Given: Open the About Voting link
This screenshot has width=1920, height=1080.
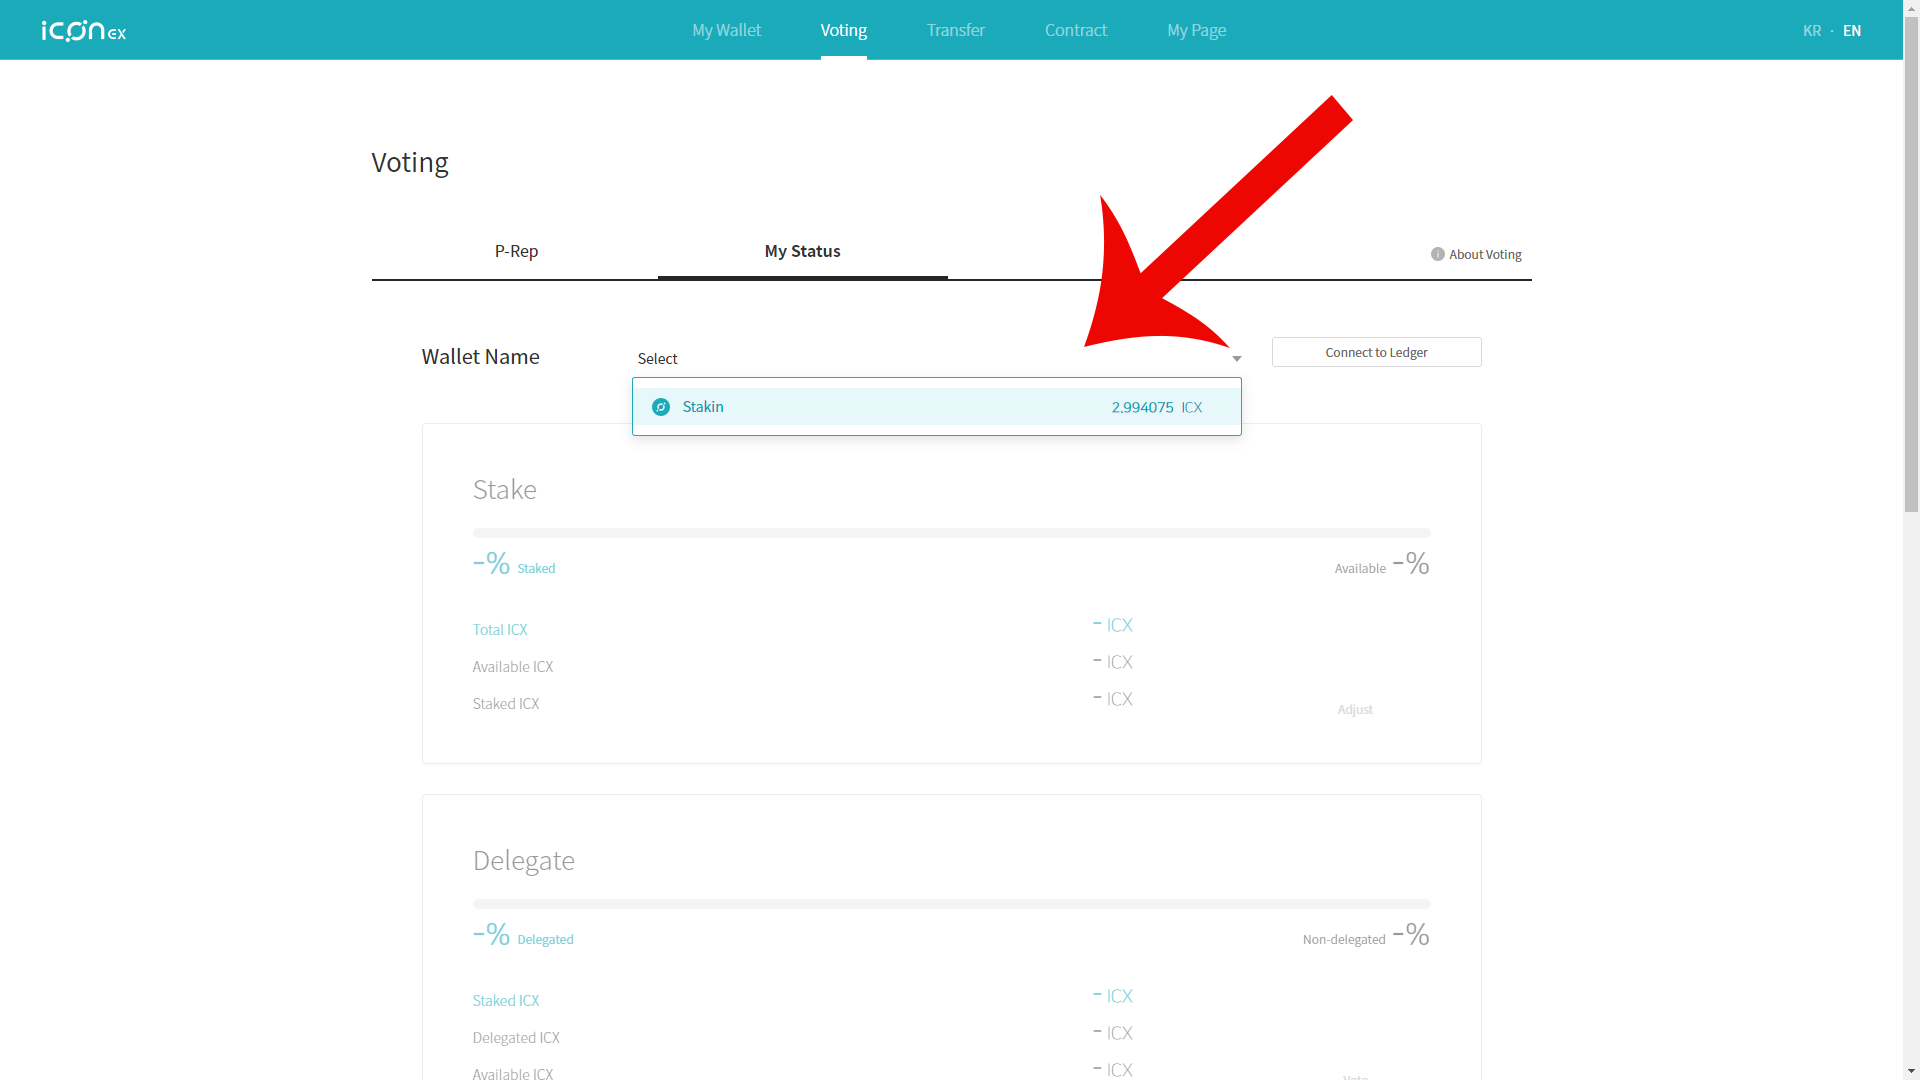Looking at the screenshot, I should [x=1484, y=254].
